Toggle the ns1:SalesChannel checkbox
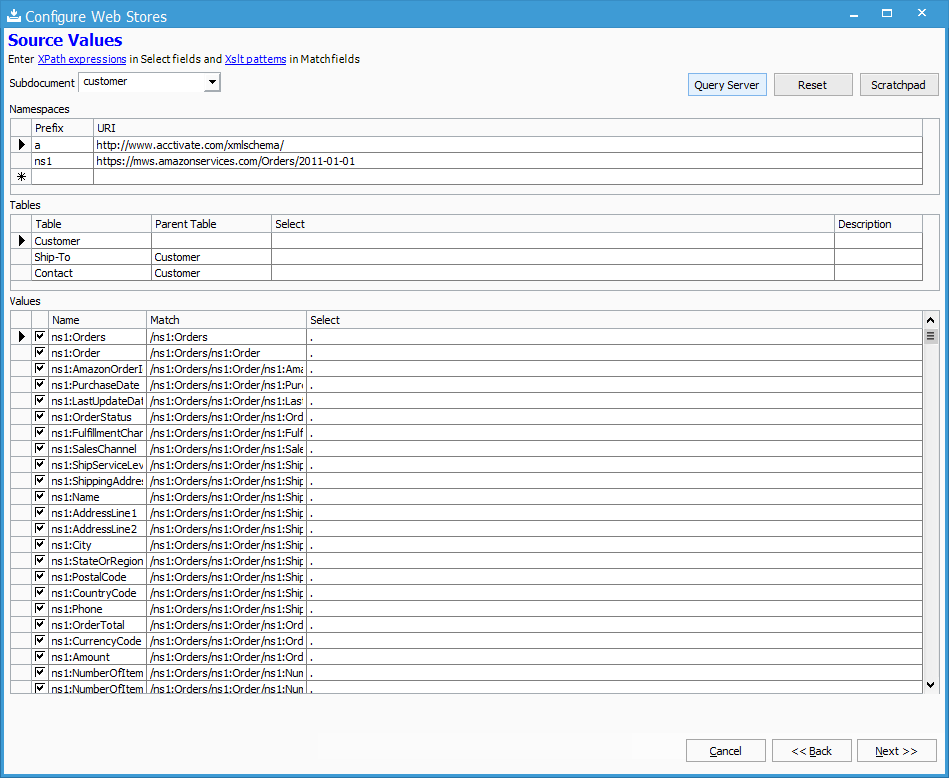Image resolution: width=949 pixels, height=778 pixels. point(40,449)
